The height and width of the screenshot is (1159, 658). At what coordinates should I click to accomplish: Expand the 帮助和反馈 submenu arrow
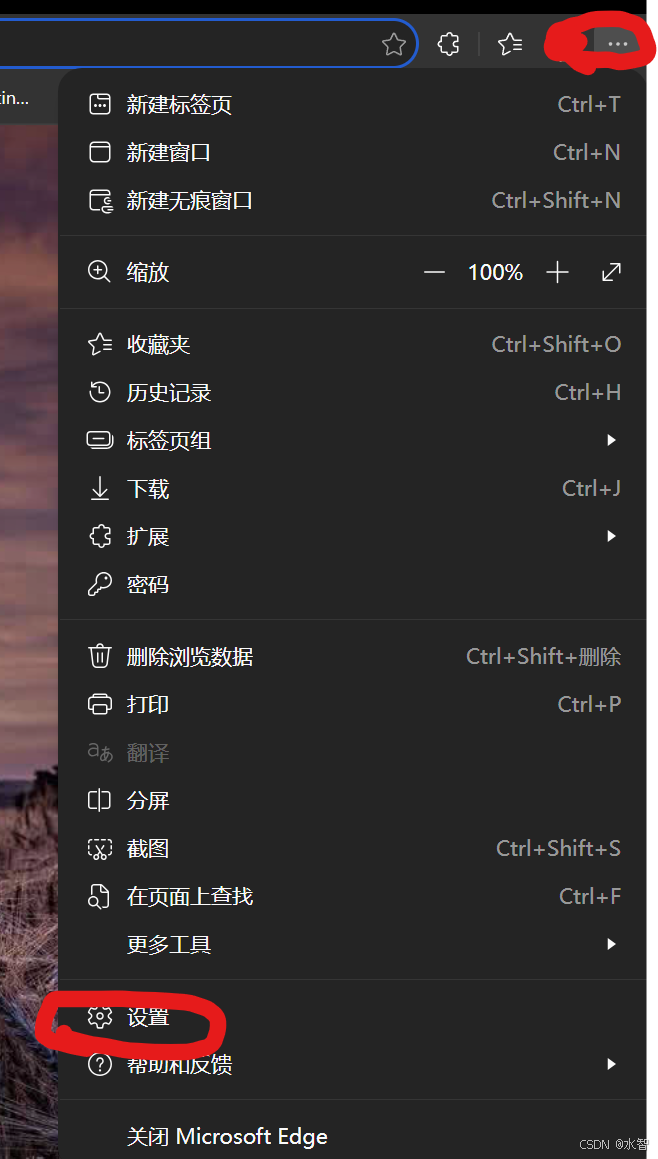611,1064
